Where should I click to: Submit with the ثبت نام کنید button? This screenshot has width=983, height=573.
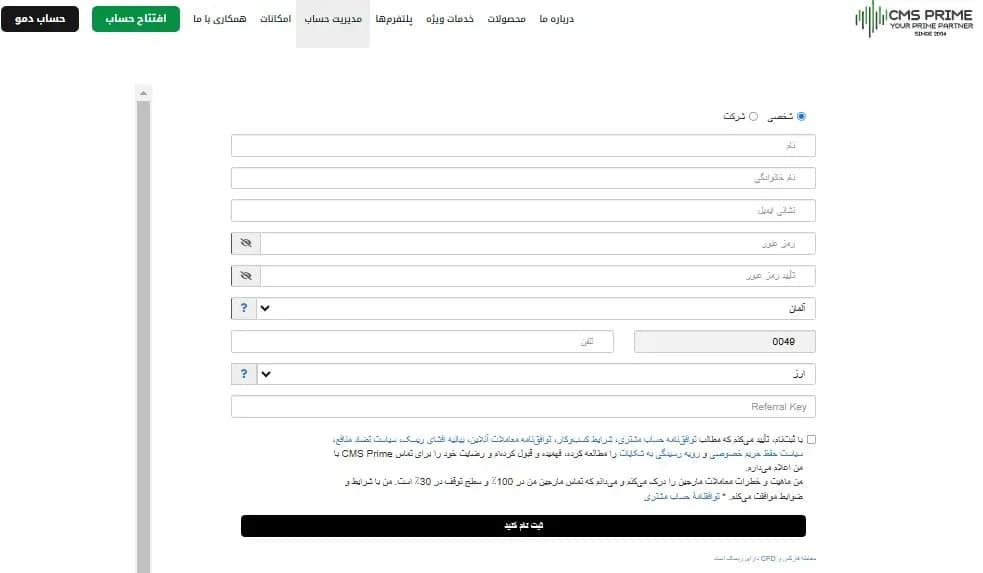pos(523,526)
